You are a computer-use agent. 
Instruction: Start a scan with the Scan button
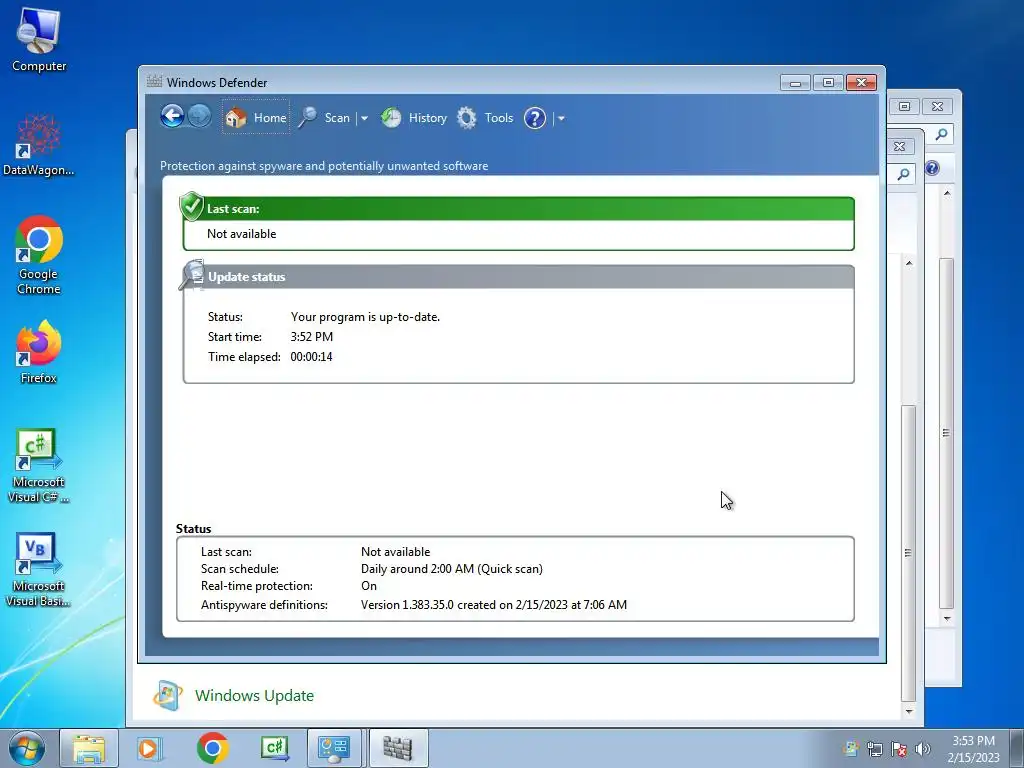324,118
